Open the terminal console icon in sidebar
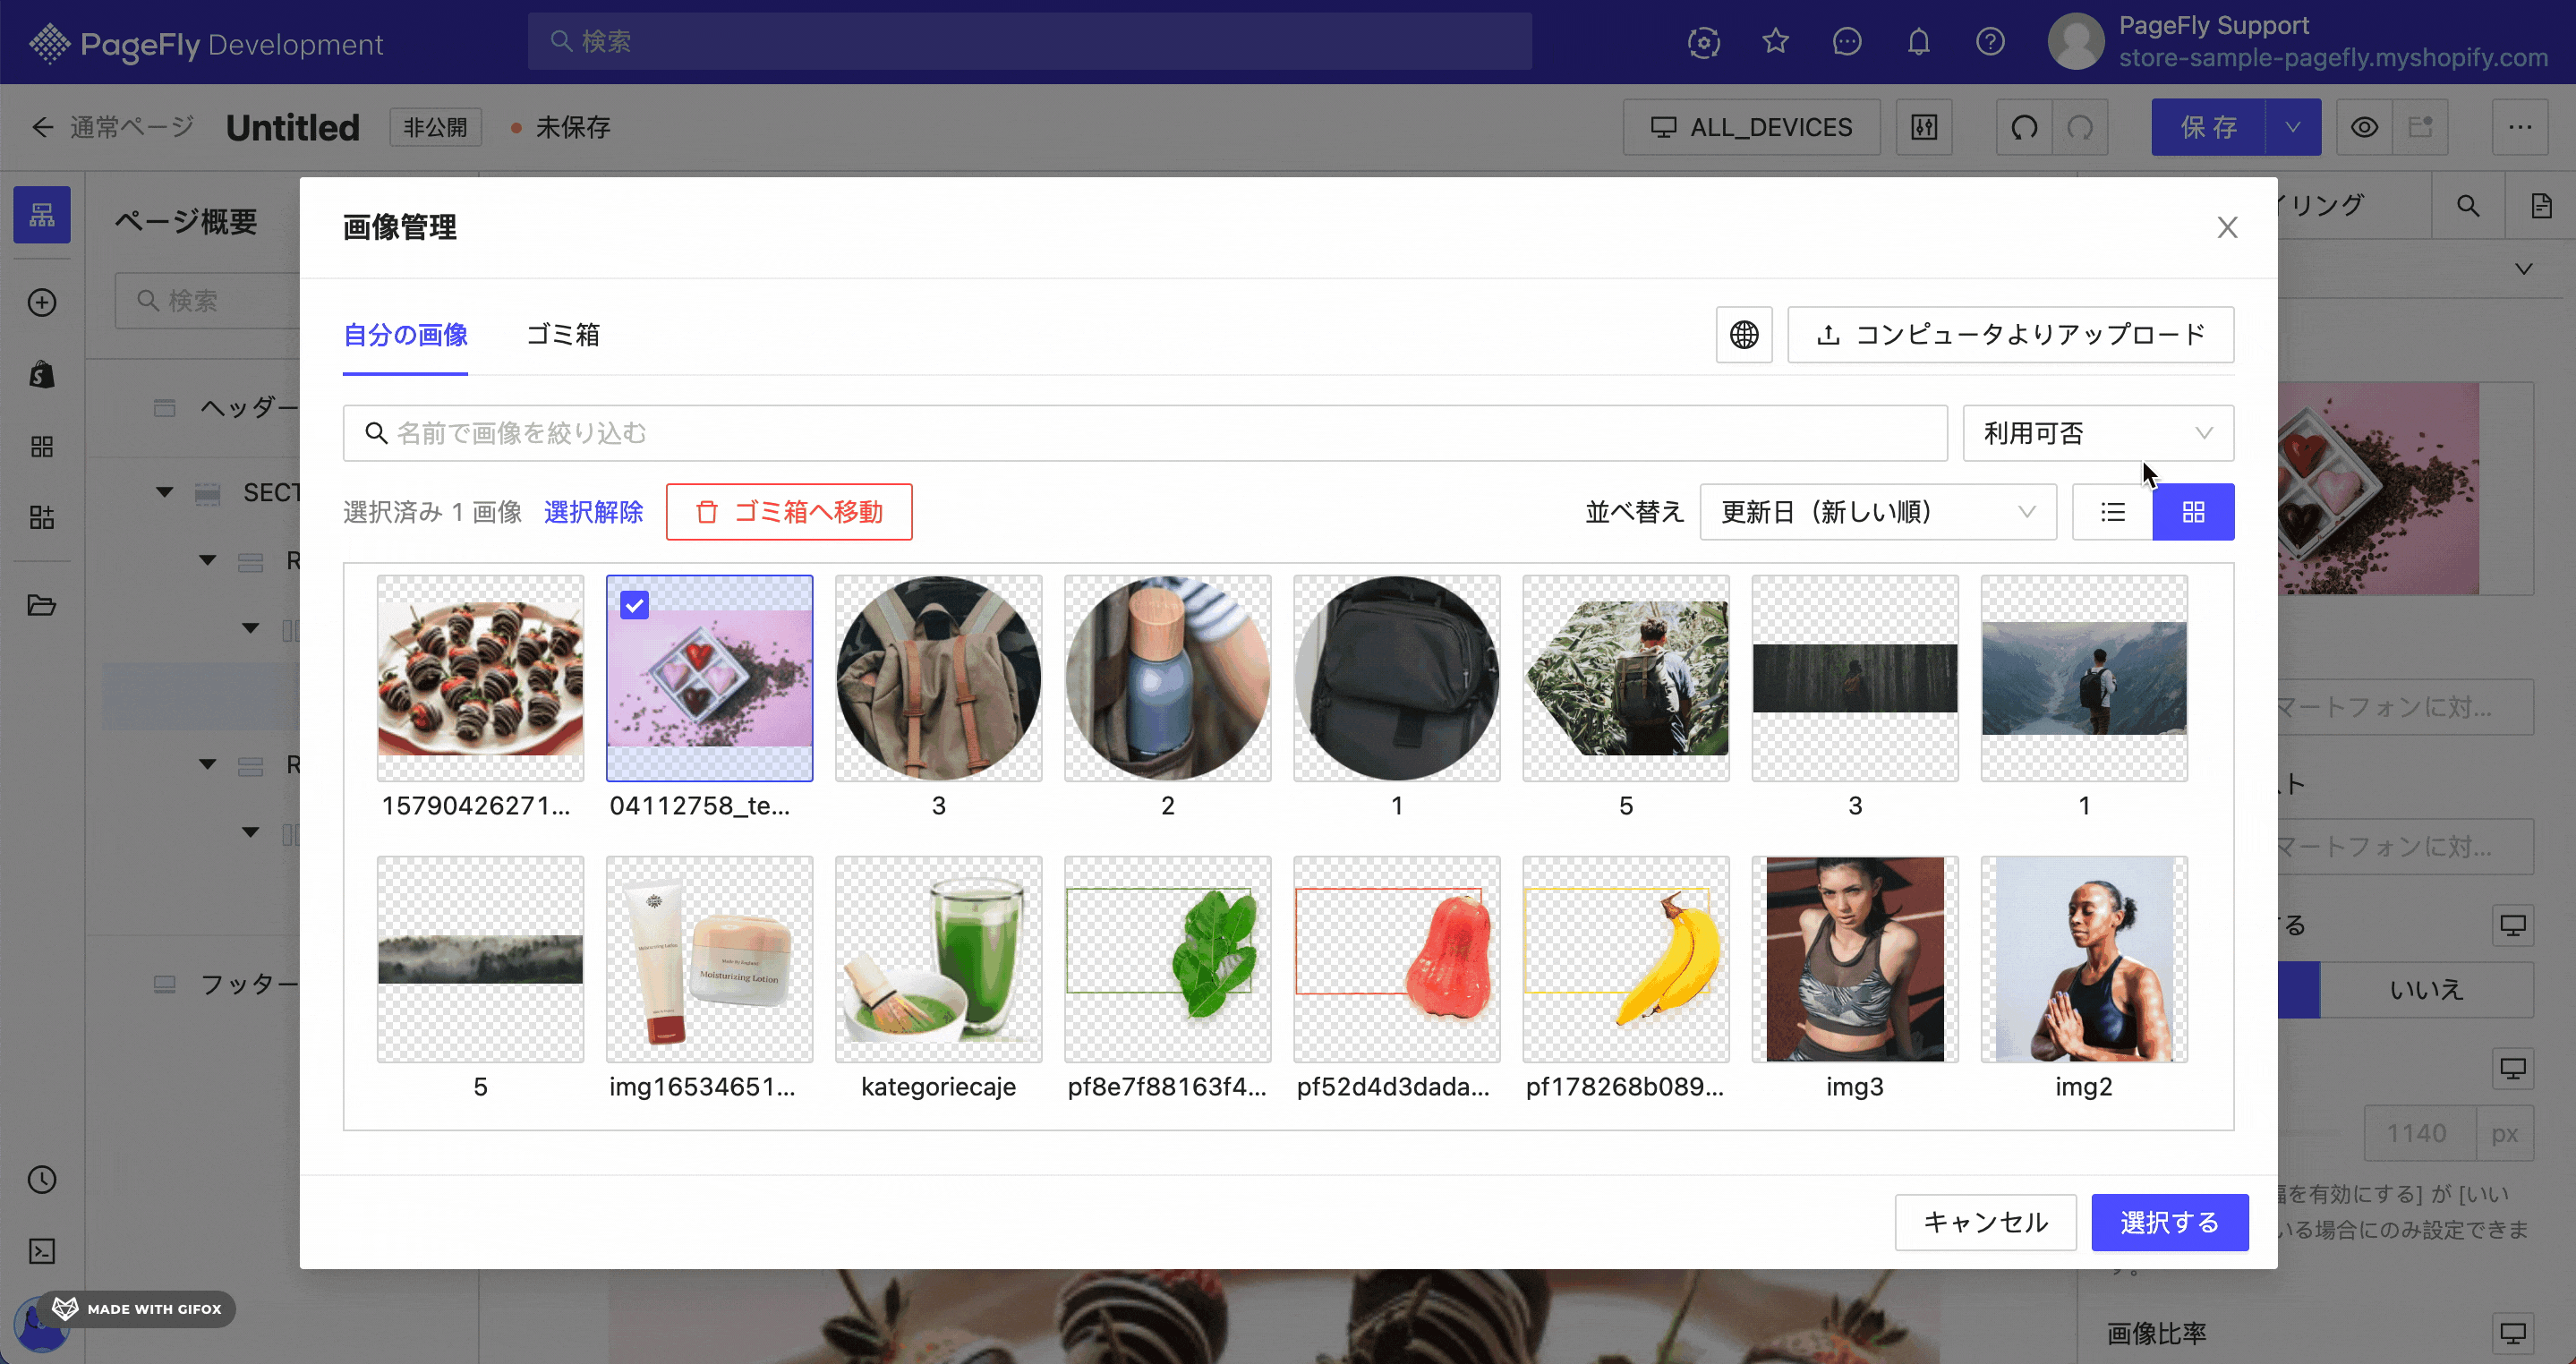2576x1364 pixels. click(42, 1251)
